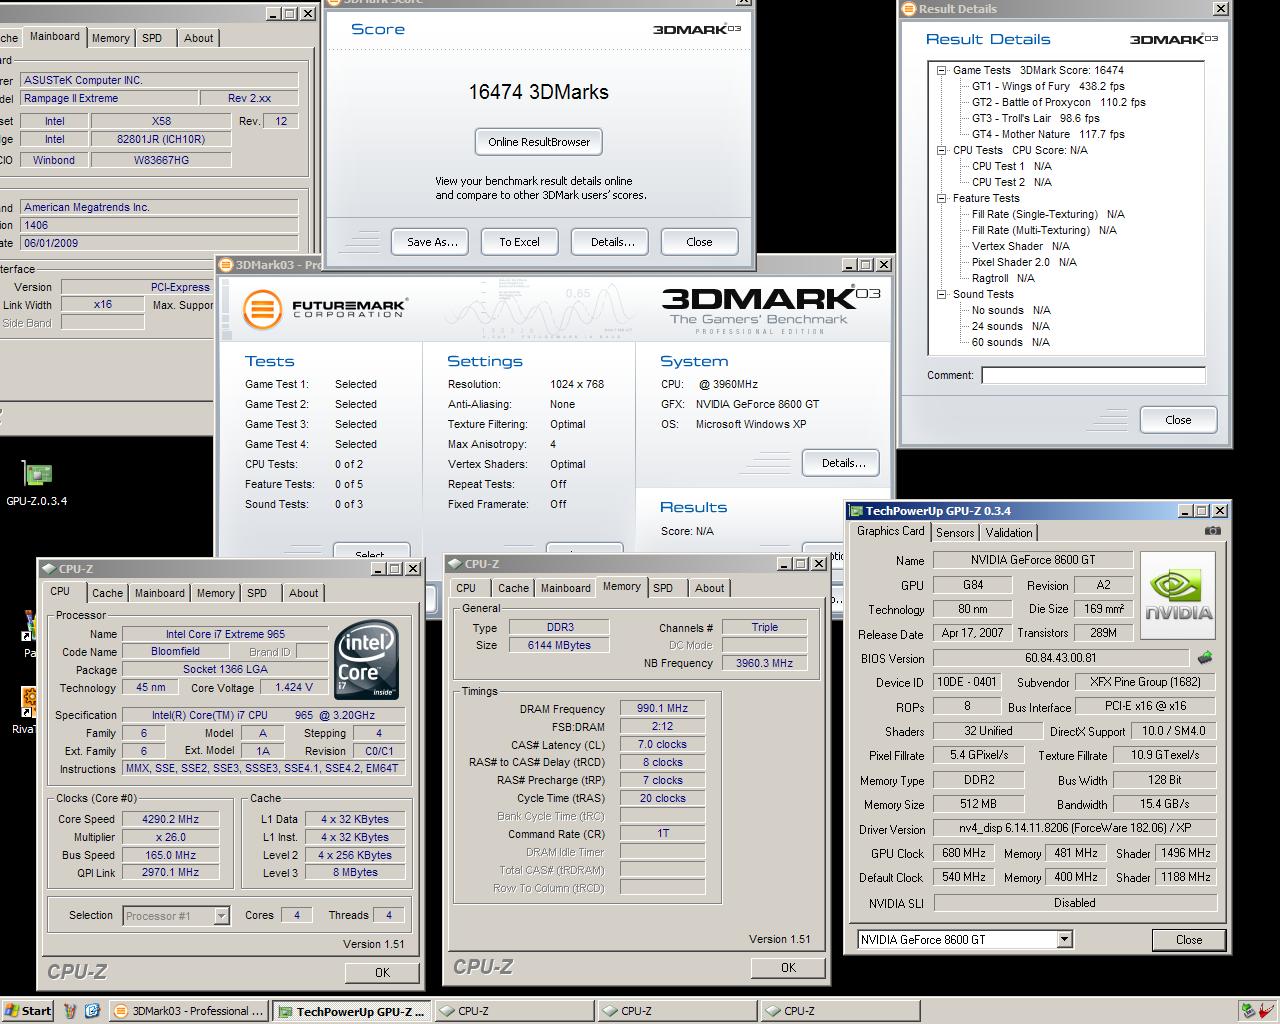Click the Start button

click(x=28, y=1011)
